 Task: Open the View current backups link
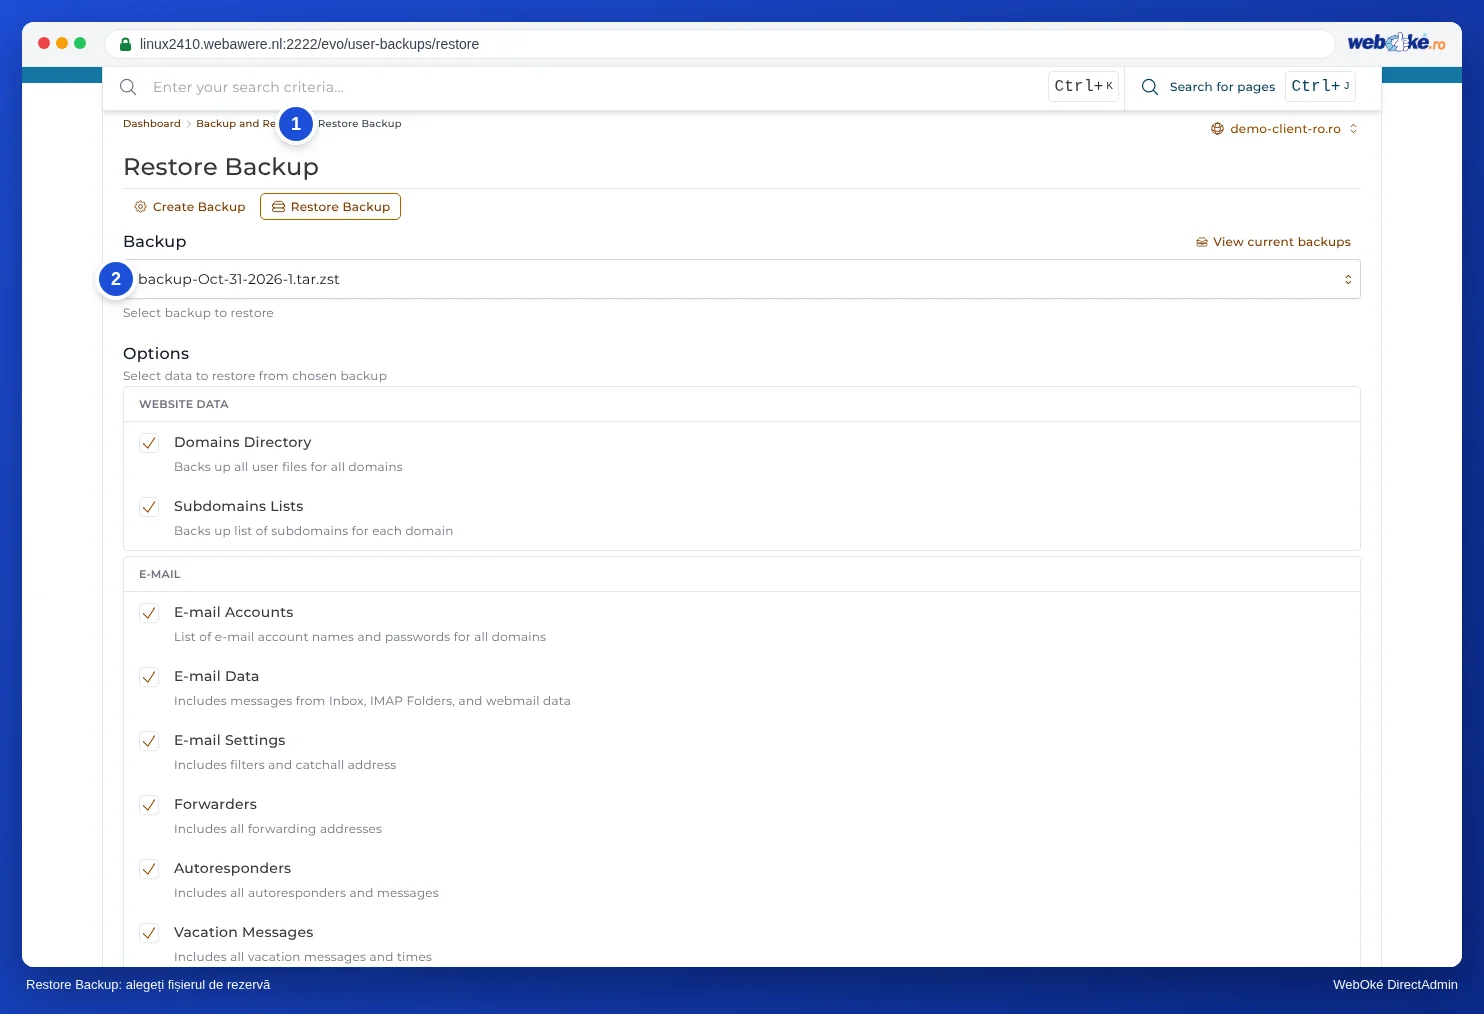pos(1273,242)
